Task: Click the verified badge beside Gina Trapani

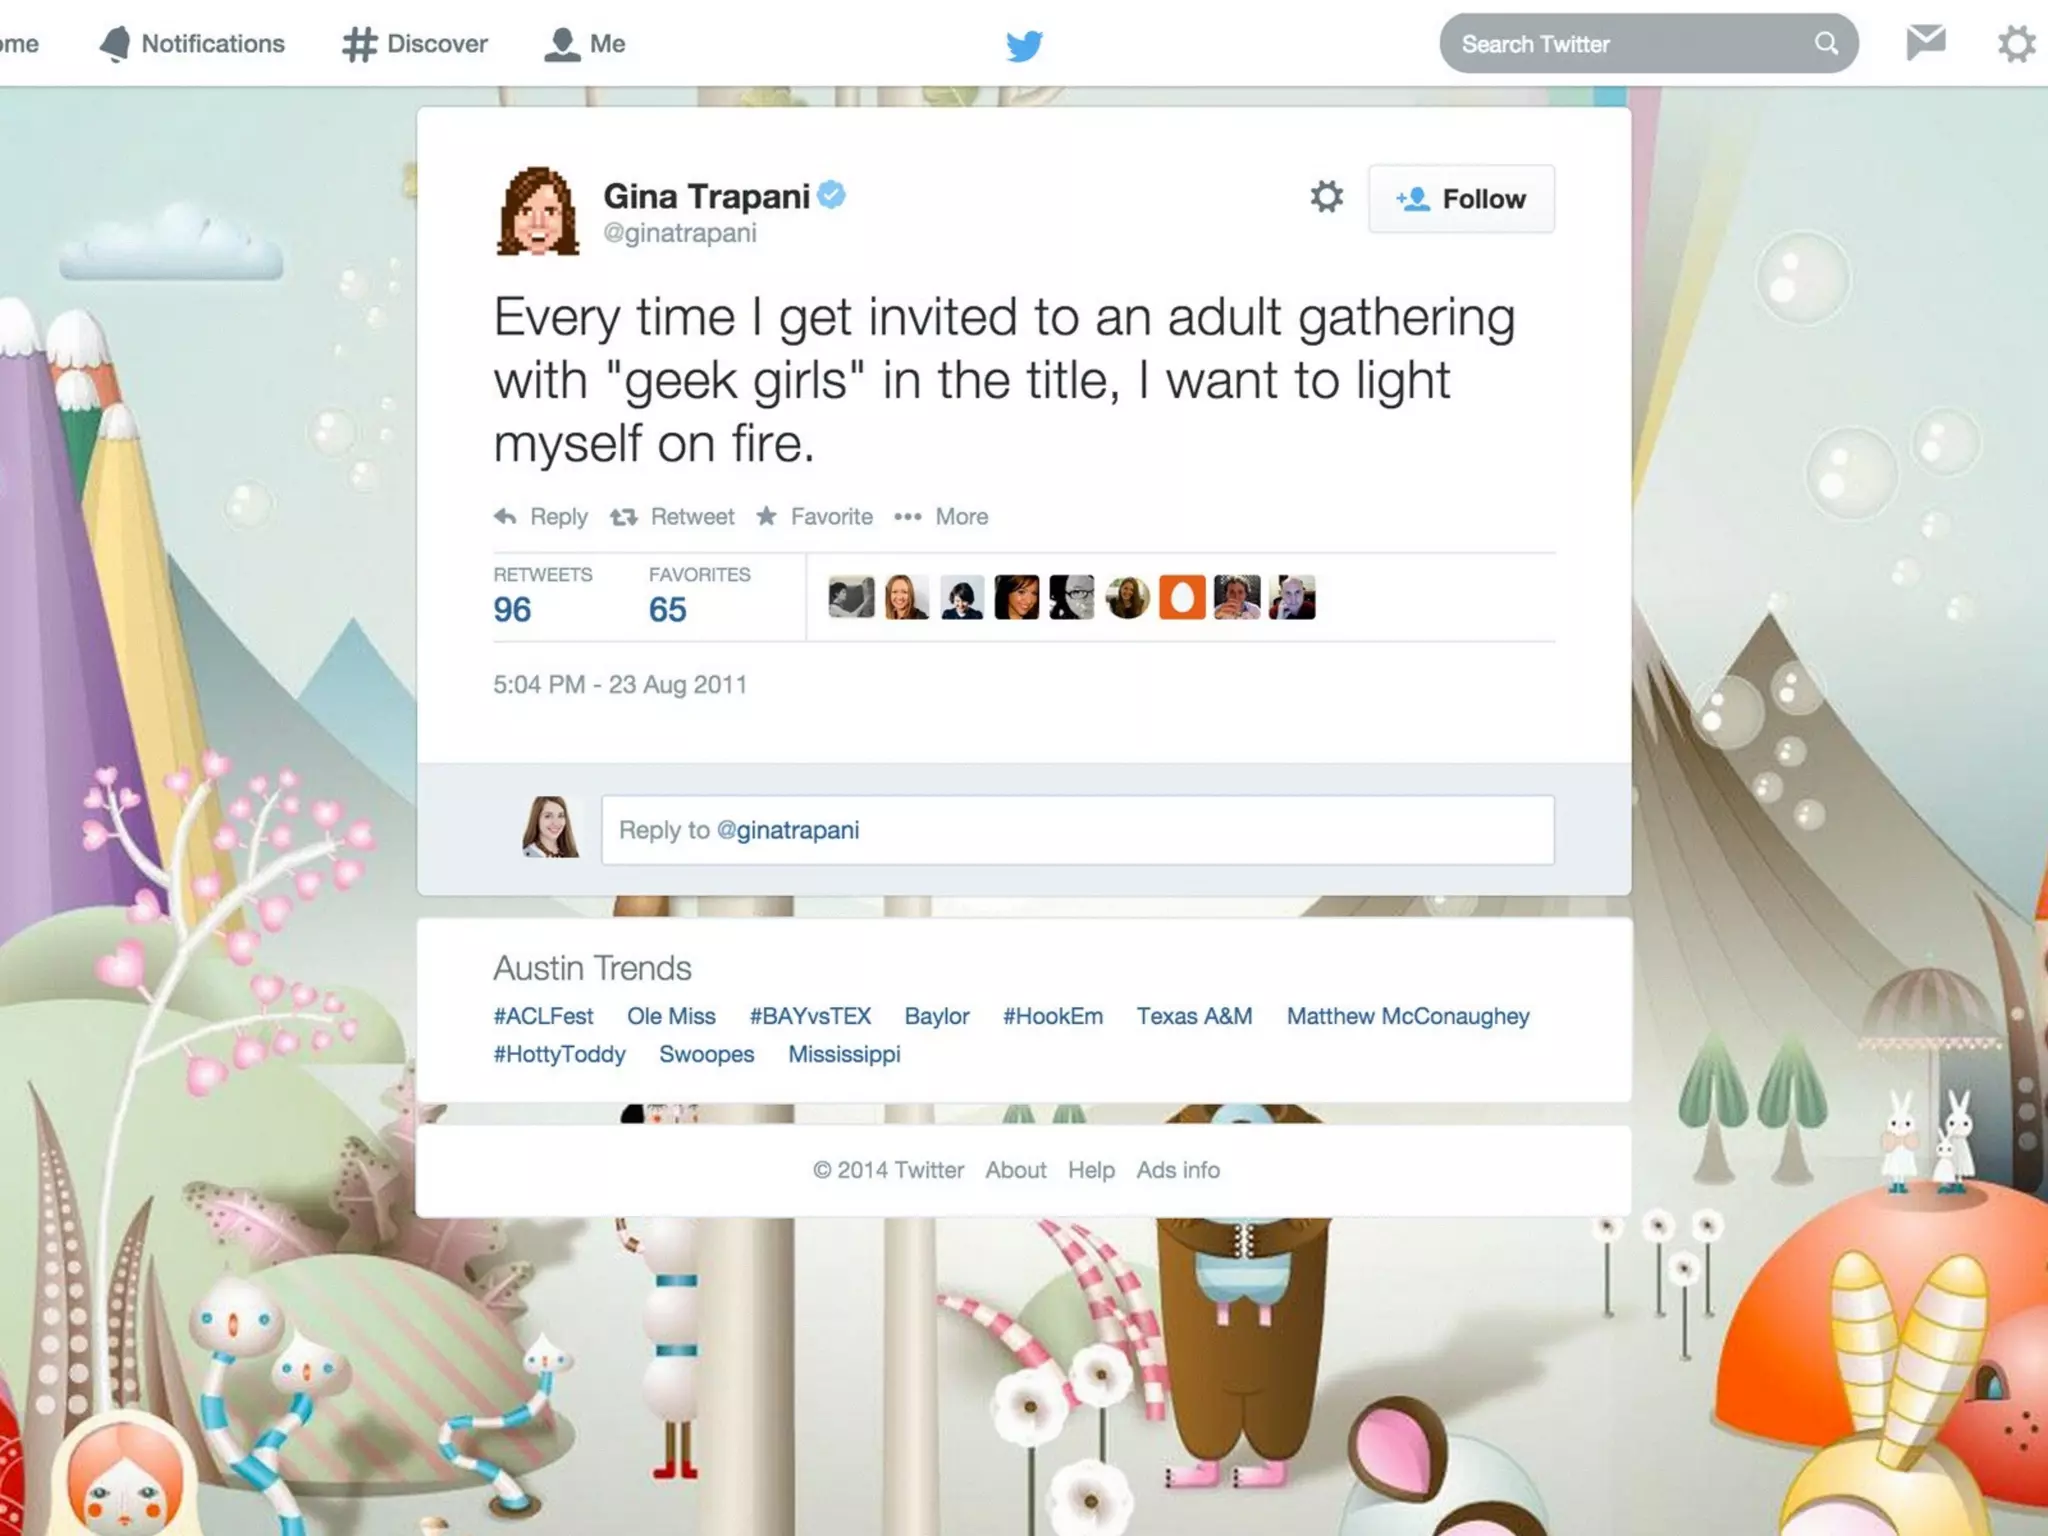Action: (831, 194)
